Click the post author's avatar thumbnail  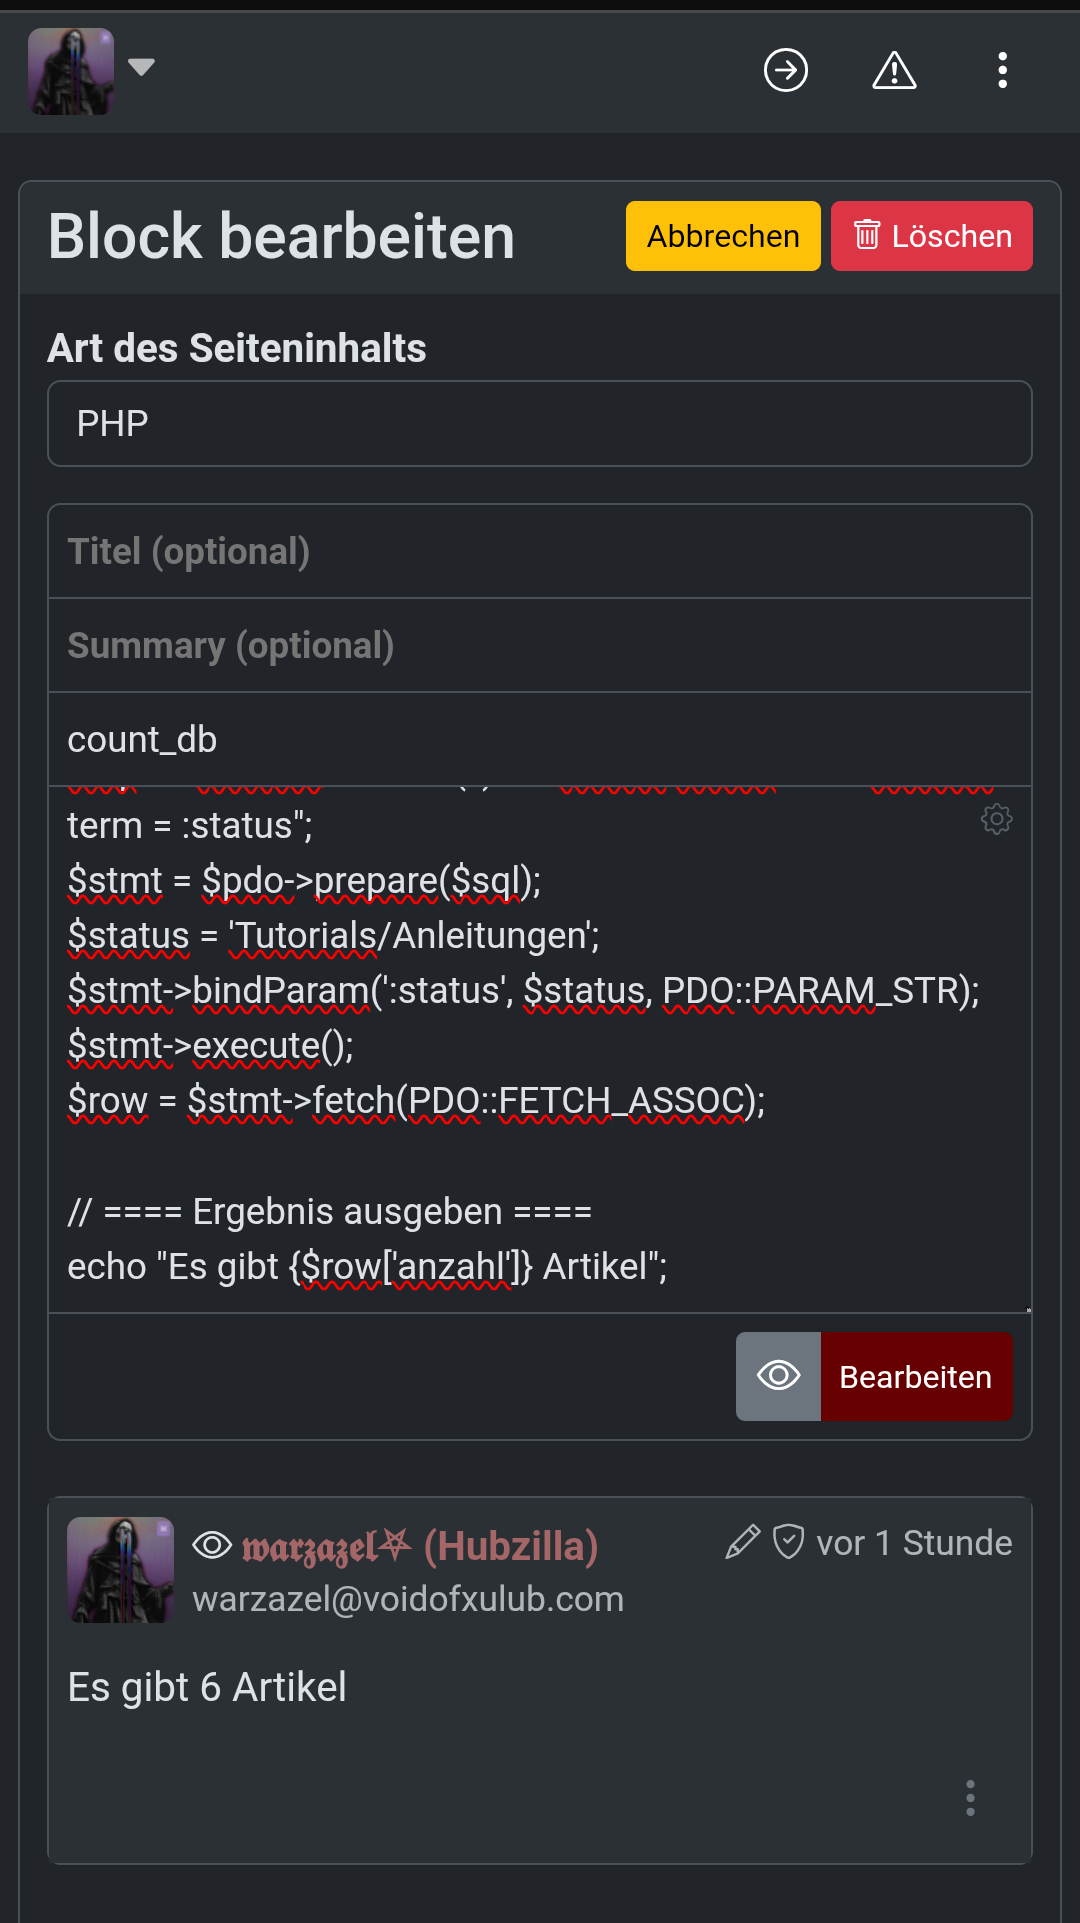(121, 1570)
